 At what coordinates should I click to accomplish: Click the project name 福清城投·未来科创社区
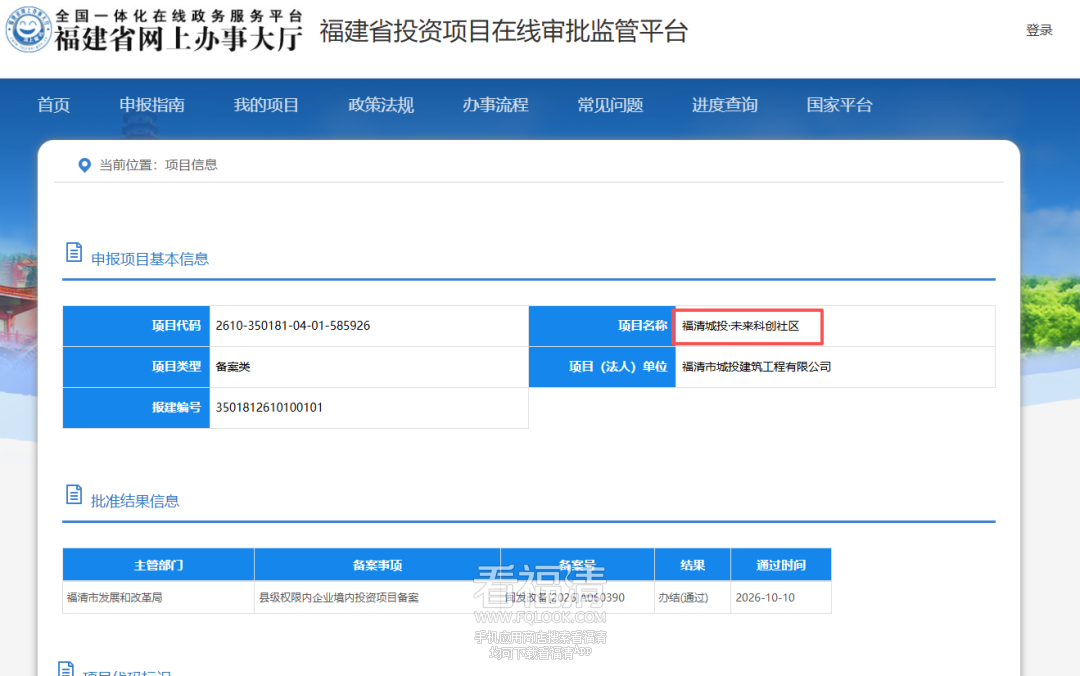point(740,326)
